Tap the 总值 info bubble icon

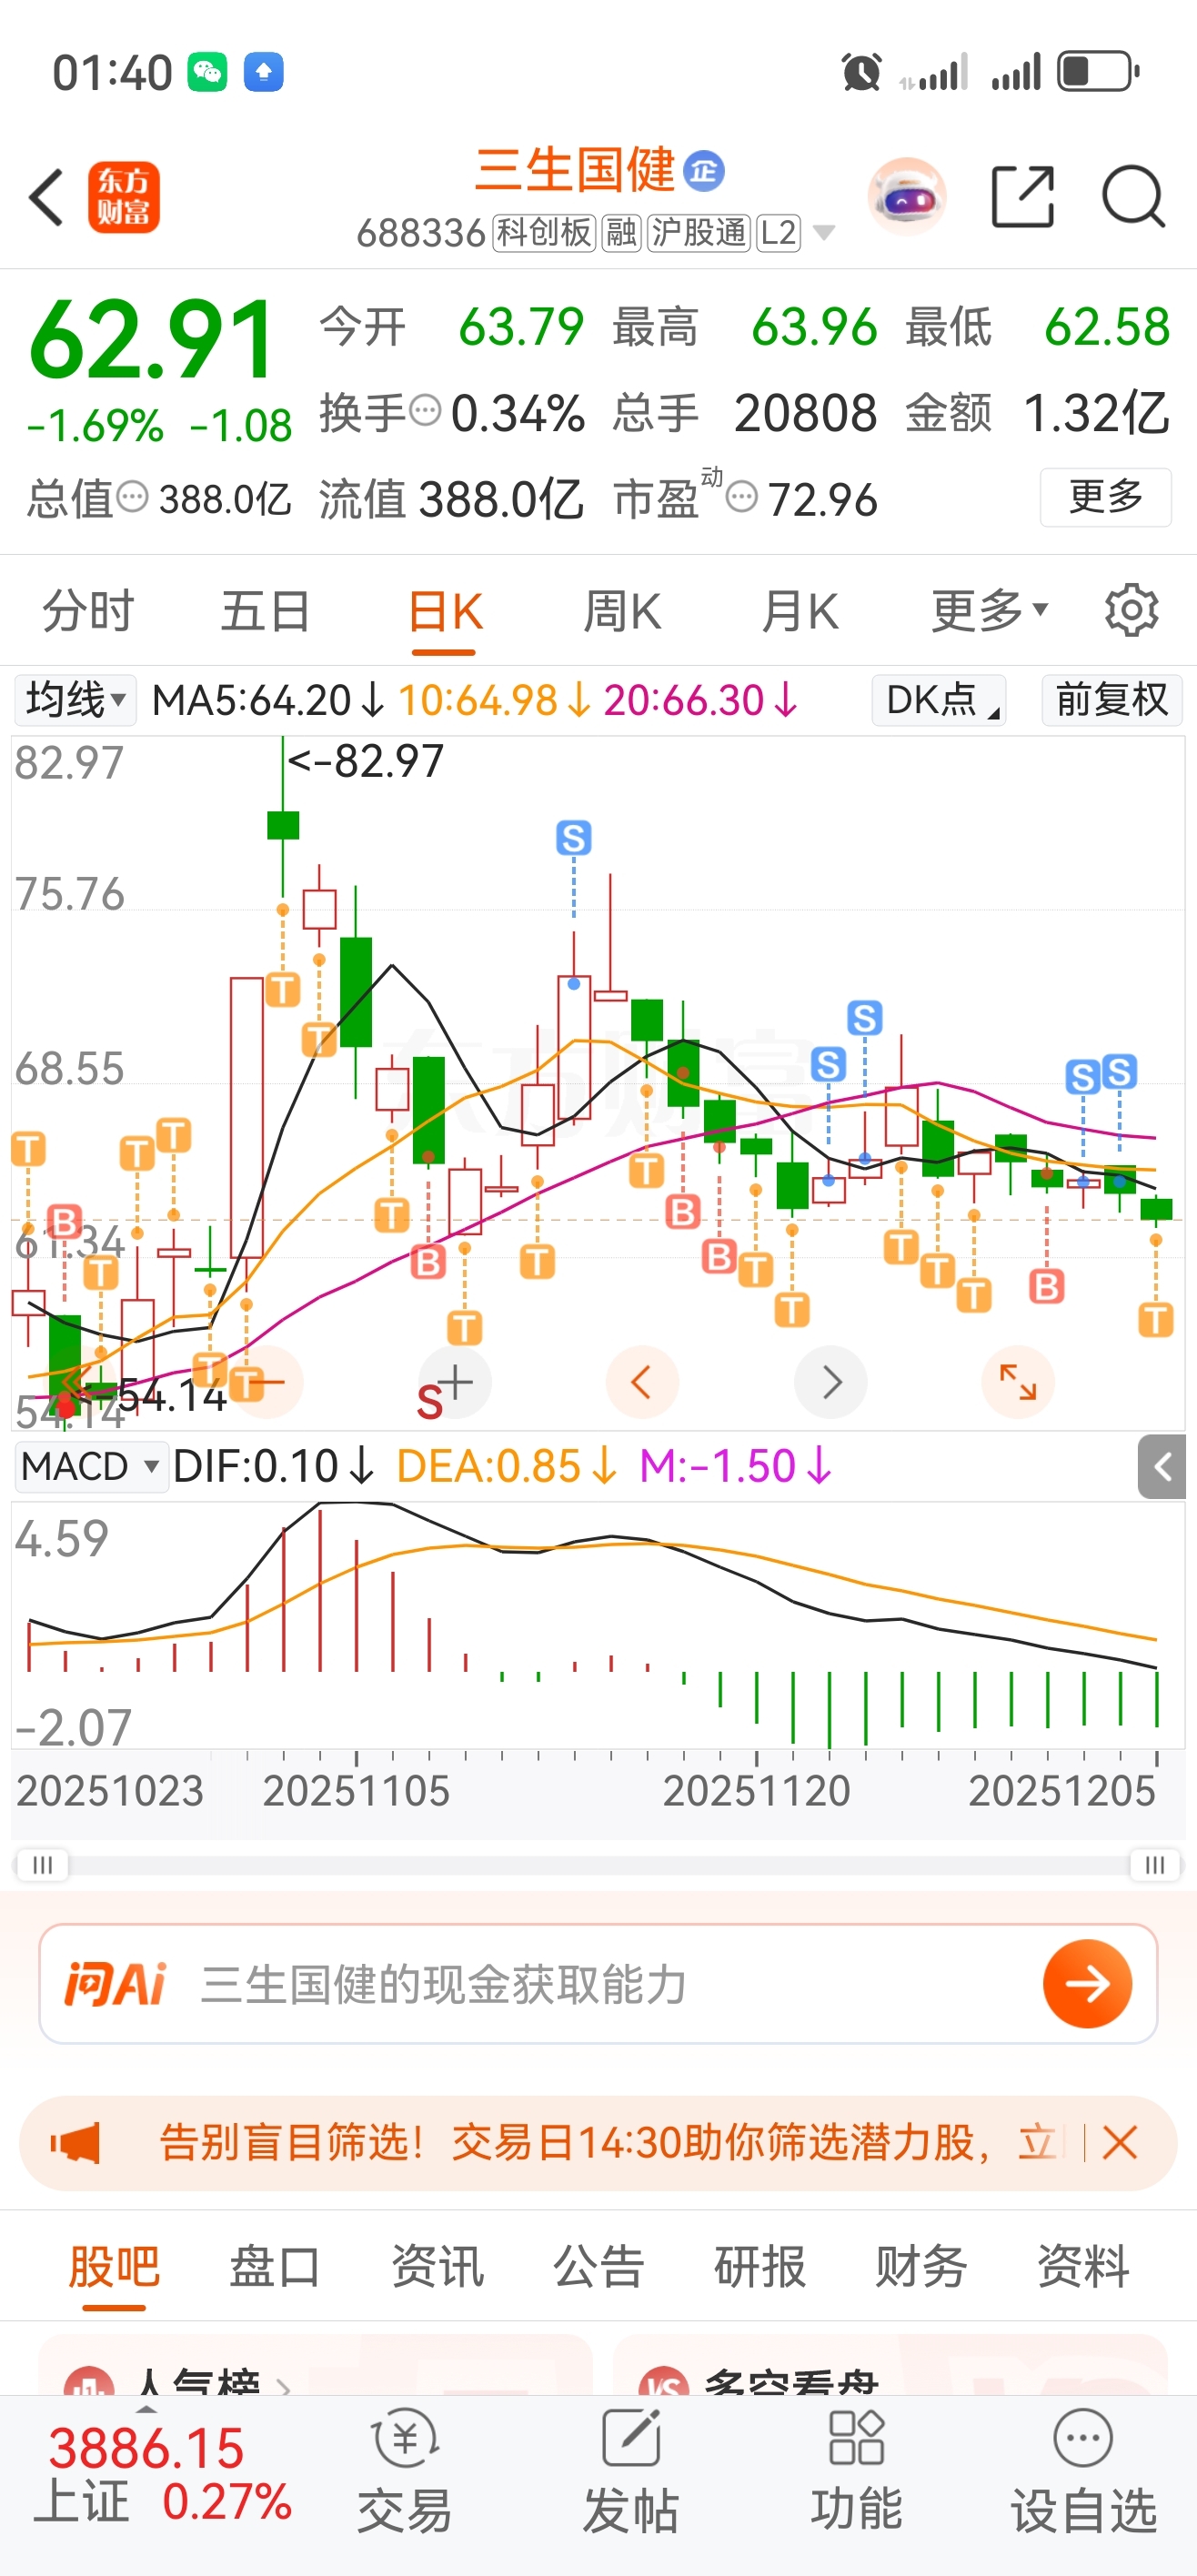[132, 496]
